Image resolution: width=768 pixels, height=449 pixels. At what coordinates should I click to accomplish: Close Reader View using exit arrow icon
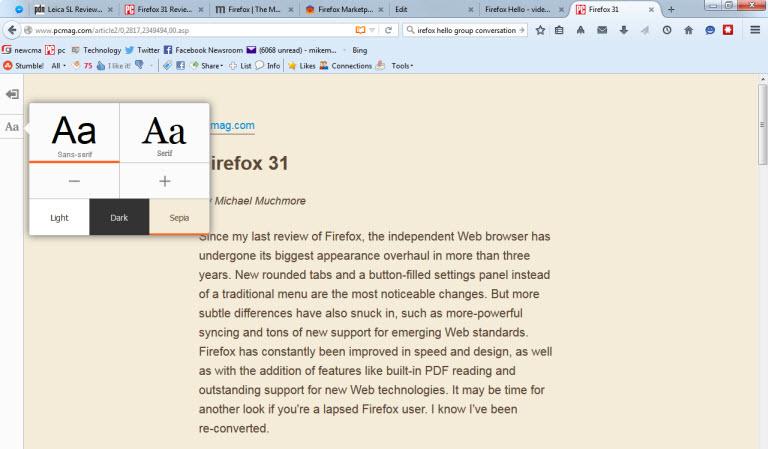(12, 94)
